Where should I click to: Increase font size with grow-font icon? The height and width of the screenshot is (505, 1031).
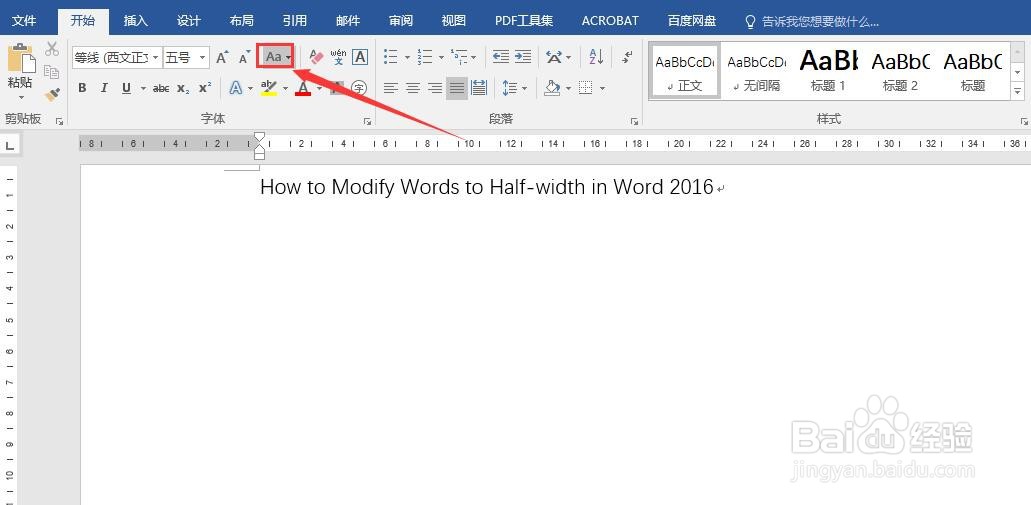coord(223,57)
